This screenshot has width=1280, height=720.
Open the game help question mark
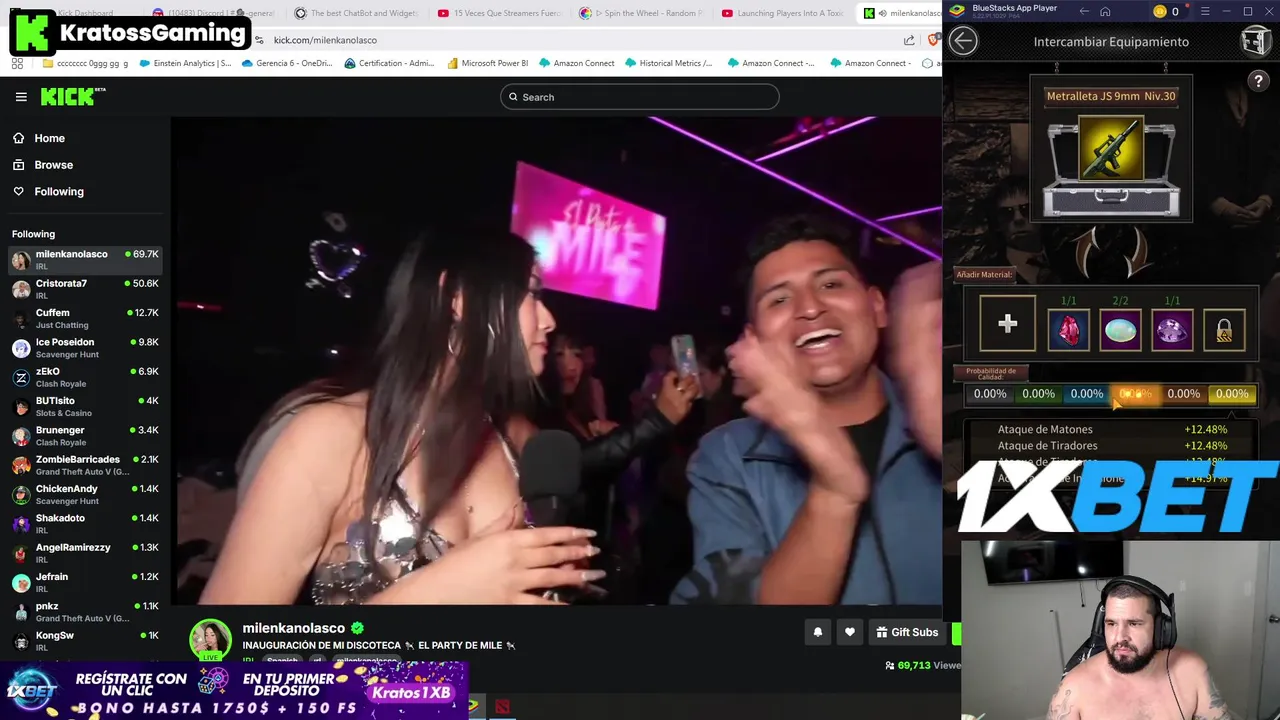point(1258,81)
